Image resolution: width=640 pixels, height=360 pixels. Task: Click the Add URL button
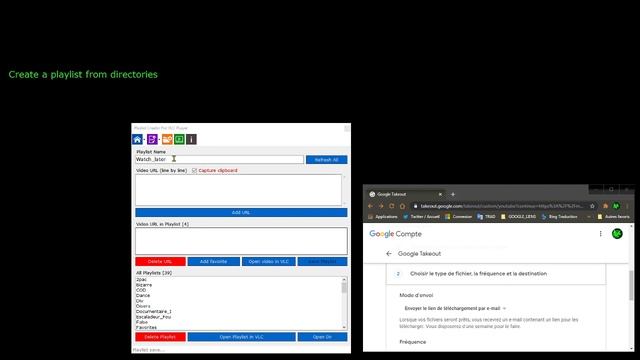[x=241, y=212]
